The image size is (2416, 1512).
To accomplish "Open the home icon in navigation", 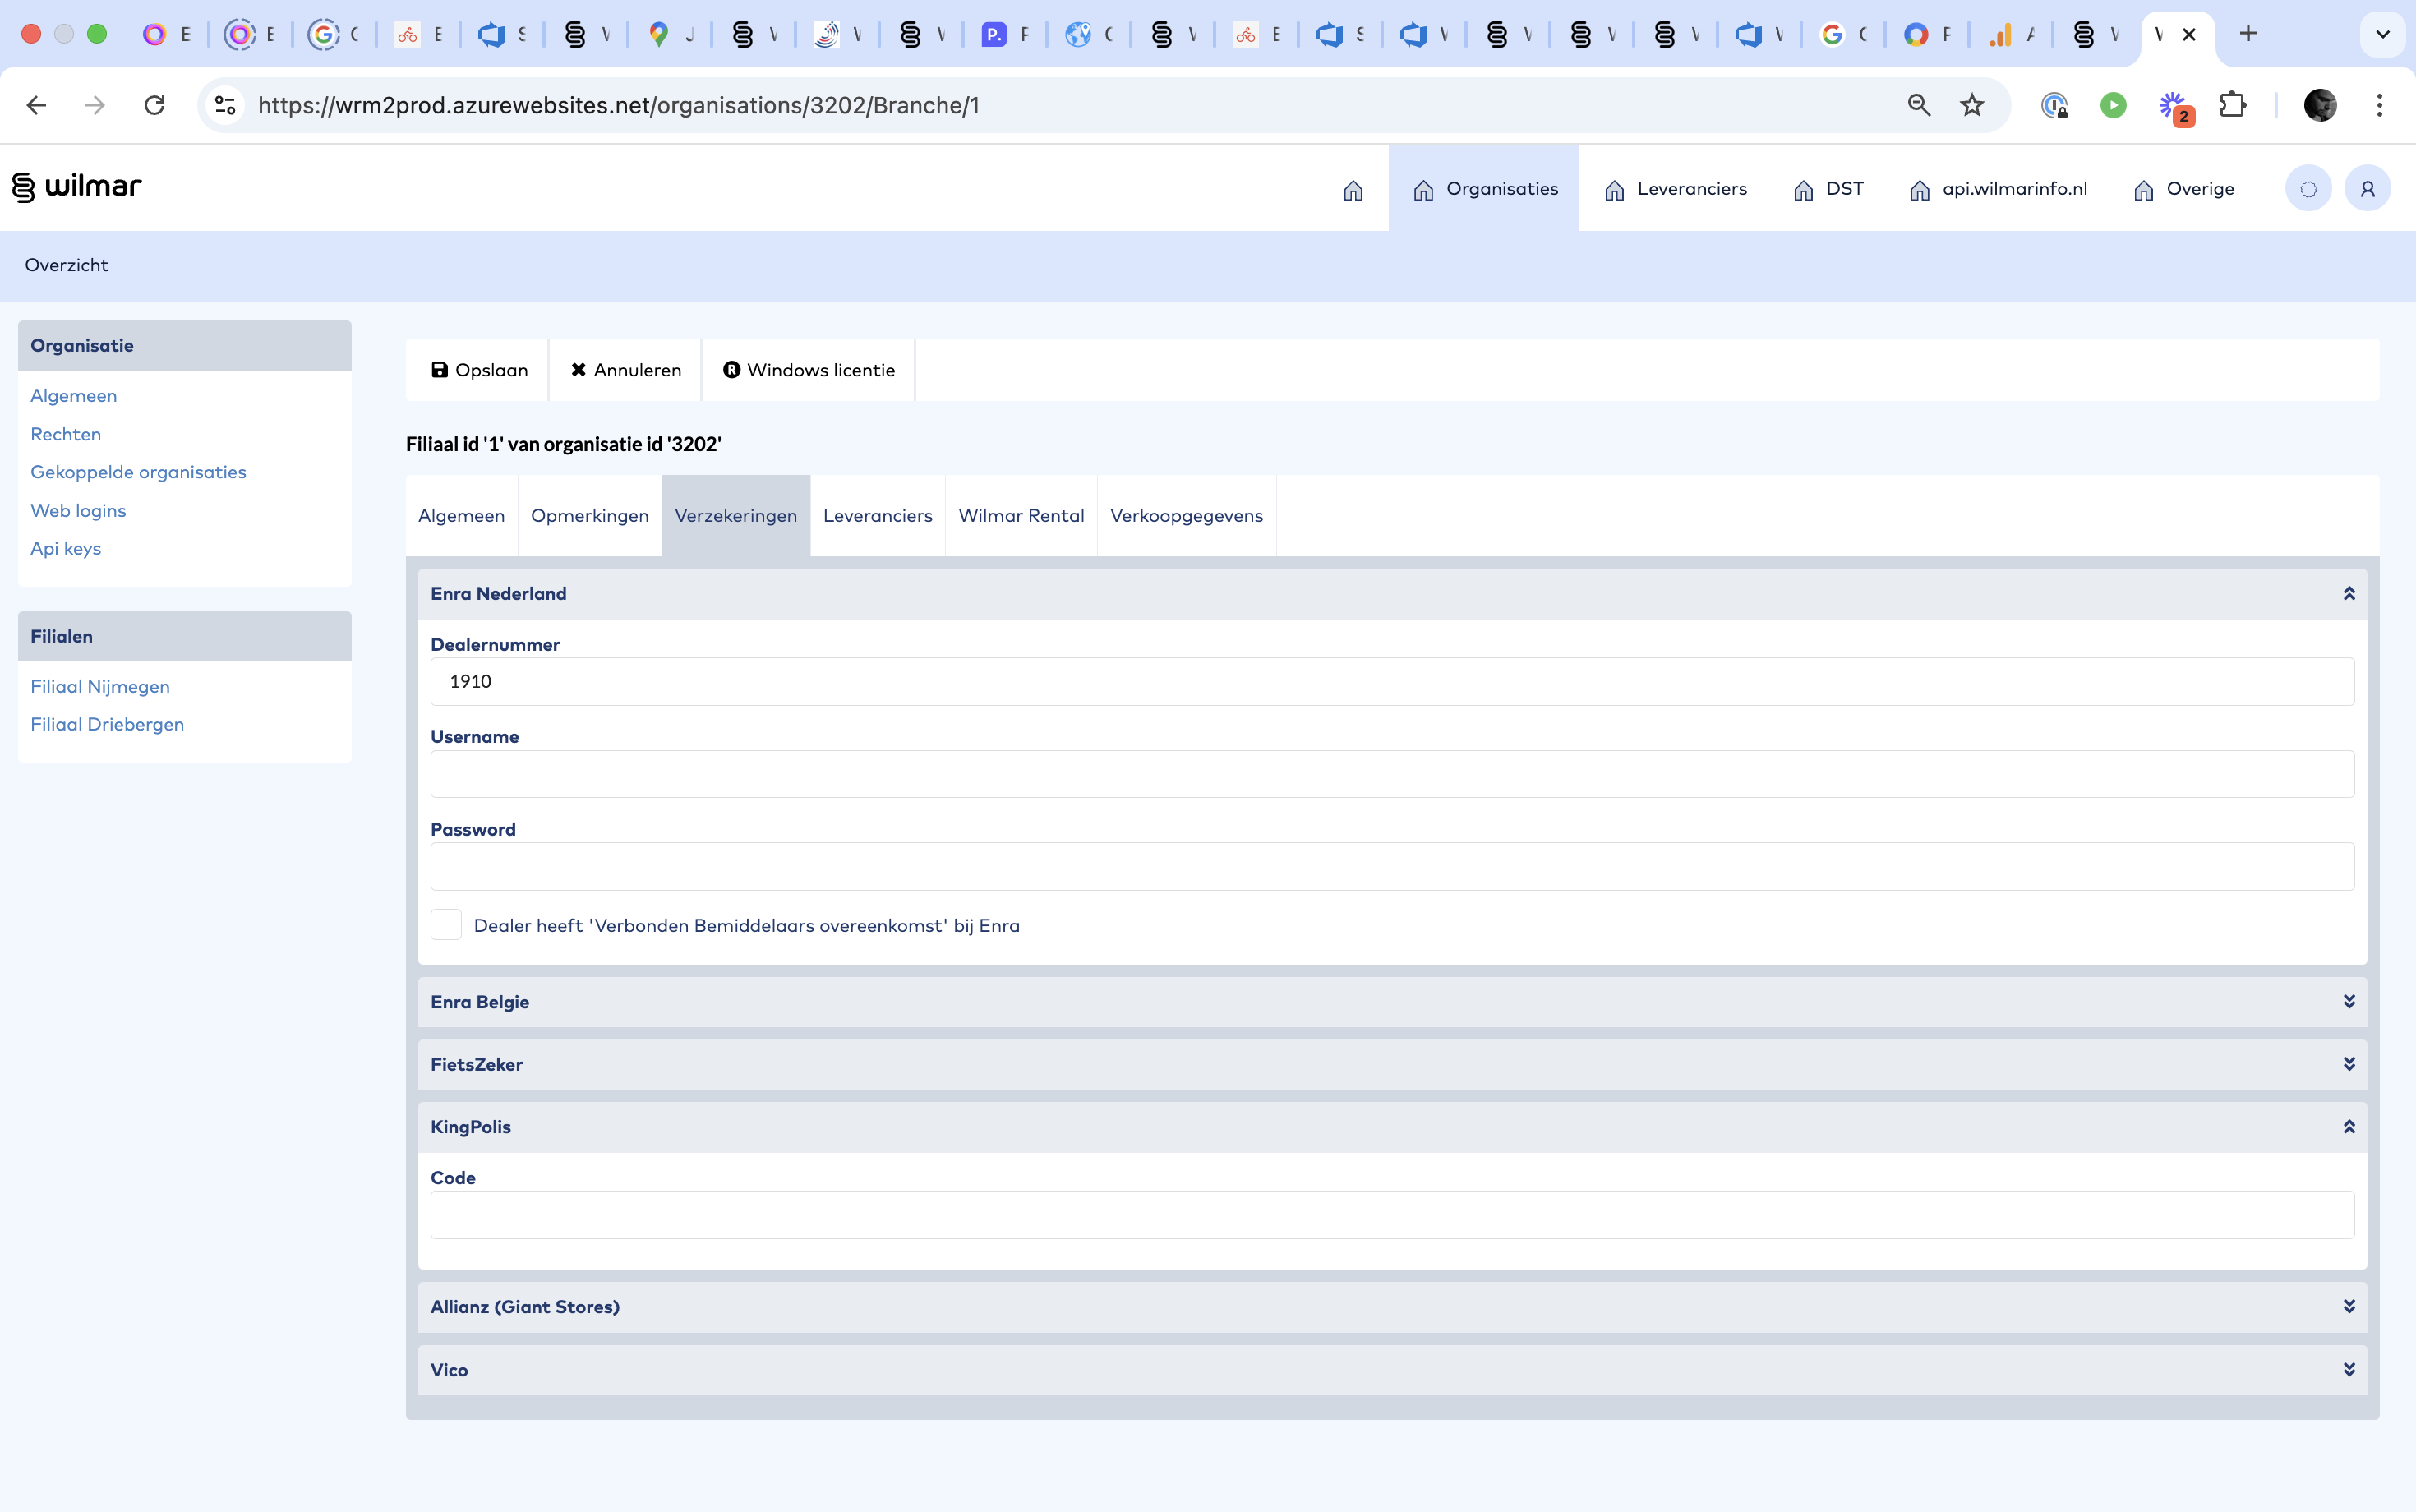I will (1353, 190).
